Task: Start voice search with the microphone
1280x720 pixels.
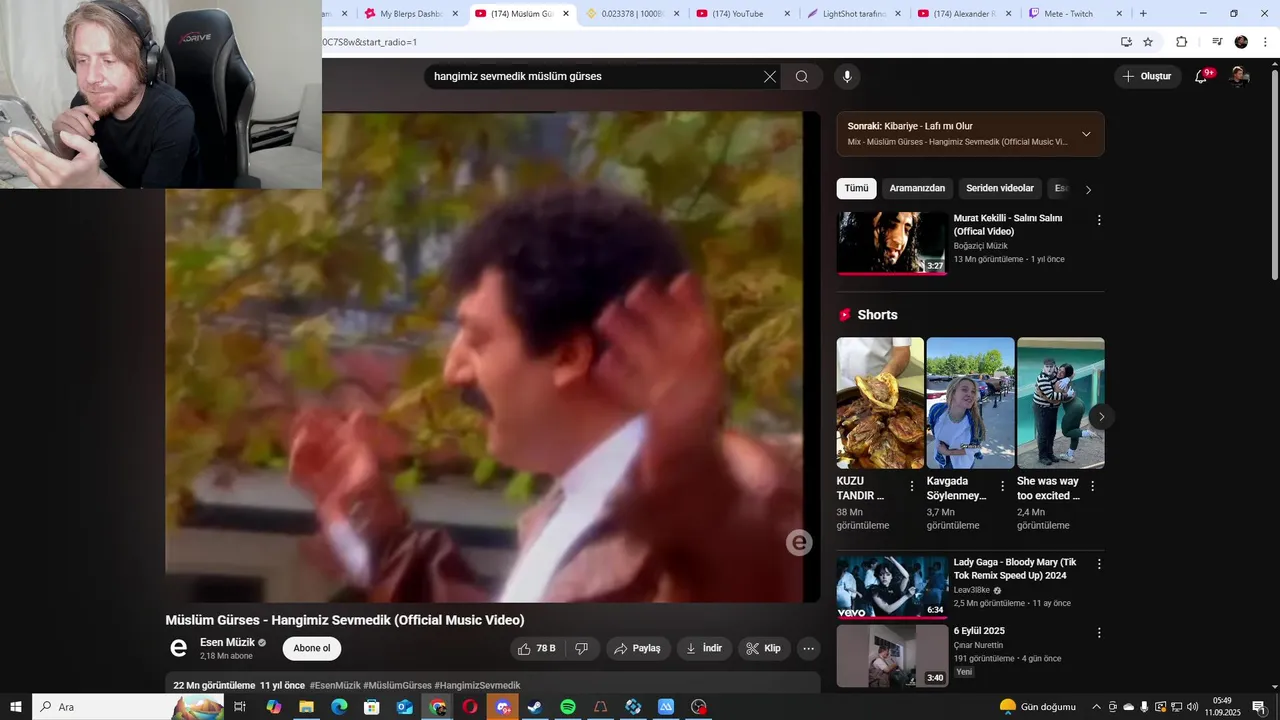Action: tap(847, 76)
